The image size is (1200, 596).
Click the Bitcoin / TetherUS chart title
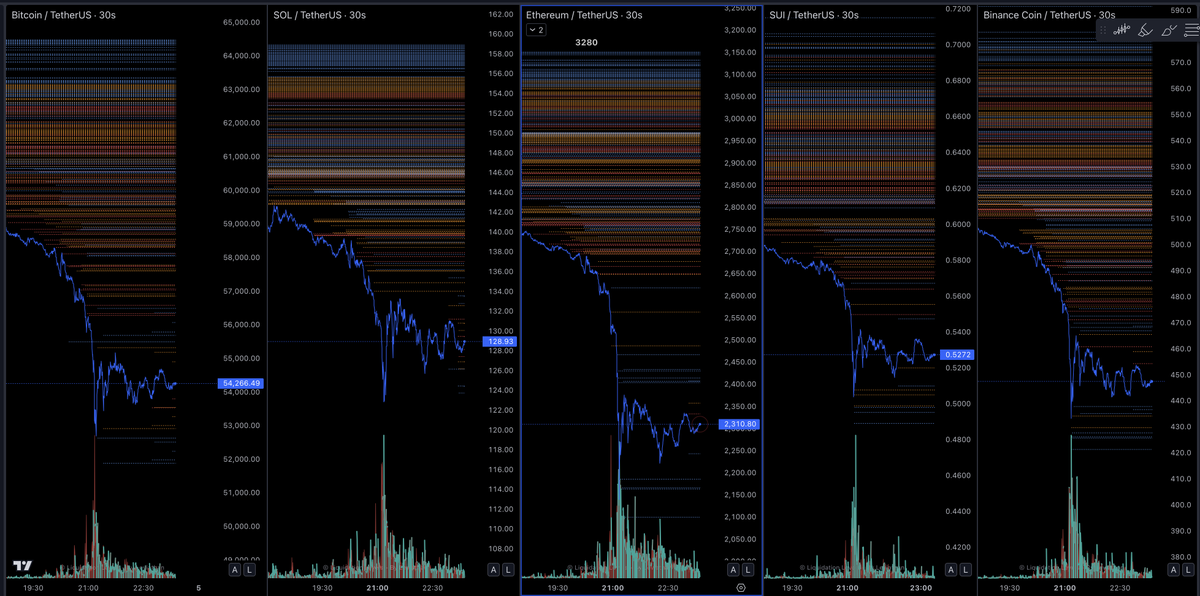pyautogui.click(x=65, y=15)
